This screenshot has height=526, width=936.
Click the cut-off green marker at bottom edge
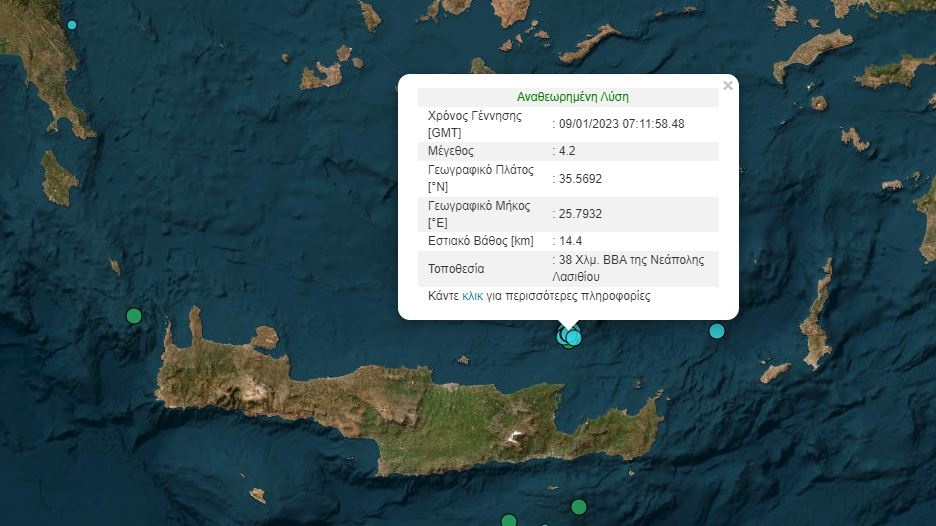[509, 521]
